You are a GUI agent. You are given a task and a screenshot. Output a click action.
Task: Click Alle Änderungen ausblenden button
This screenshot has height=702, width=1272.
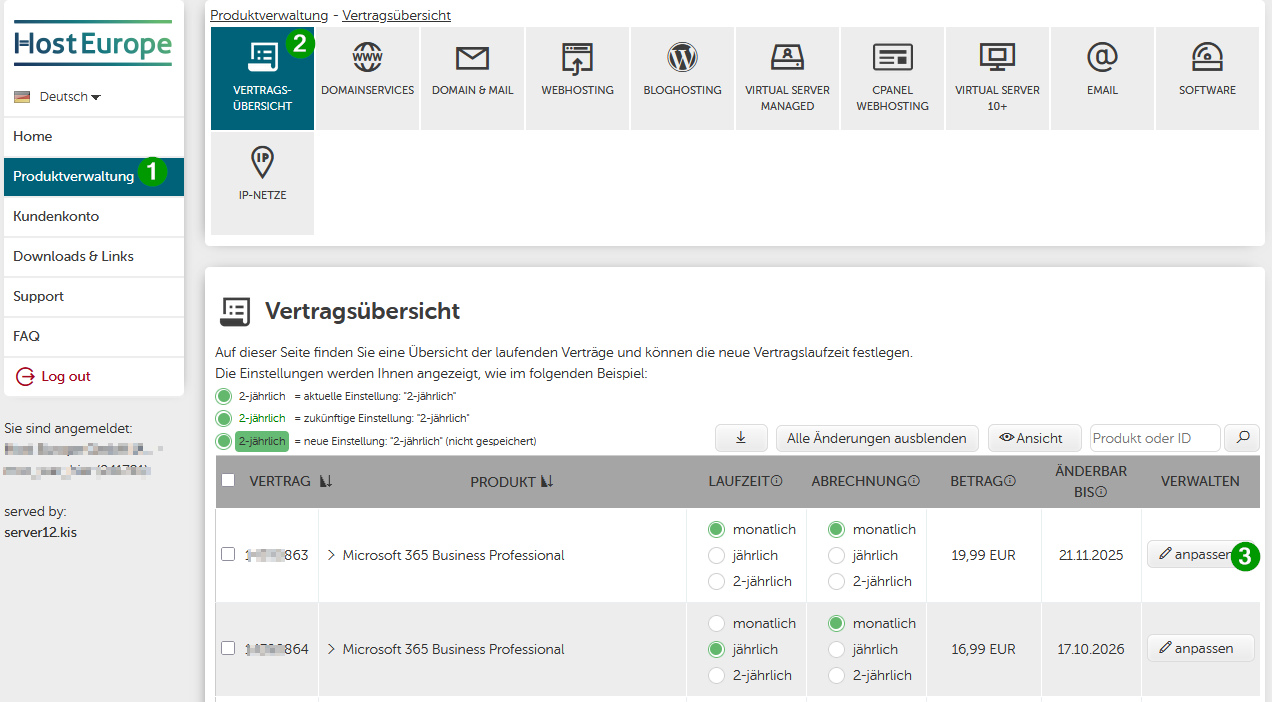(x=877, y=438)
